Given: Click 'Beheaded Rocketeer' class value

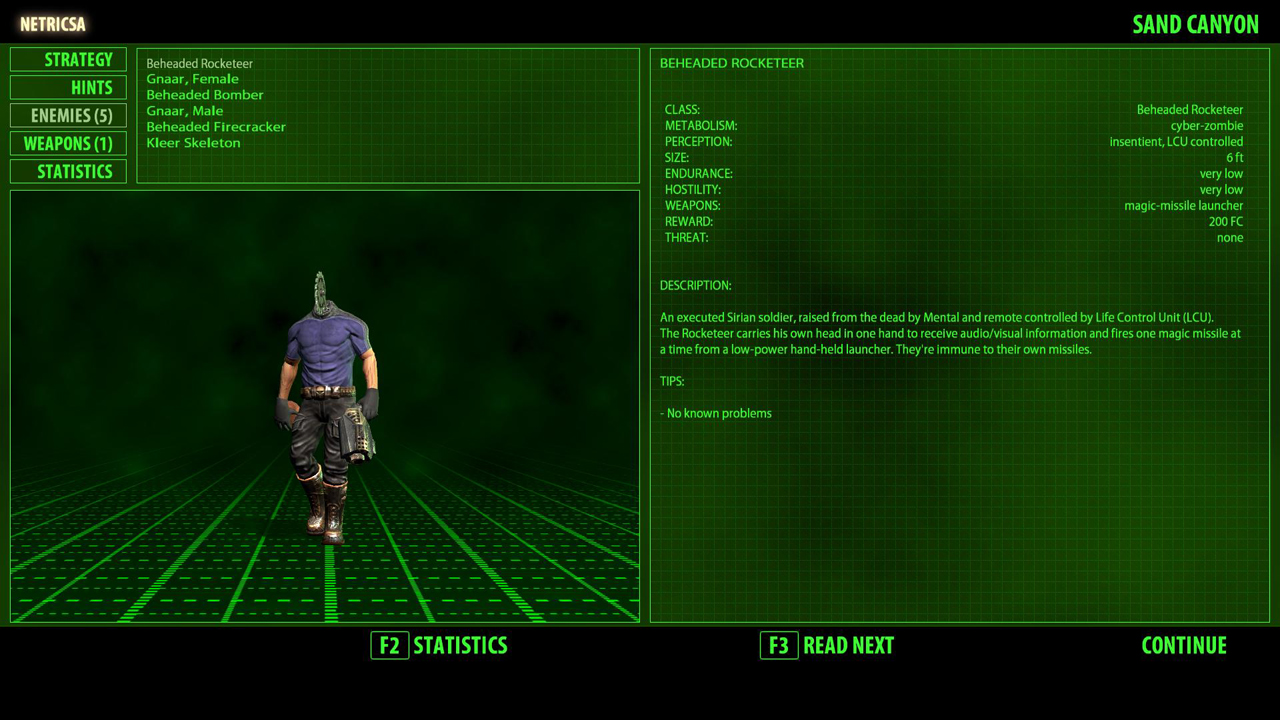Looking at the screenshot, I should point(1190,110).
